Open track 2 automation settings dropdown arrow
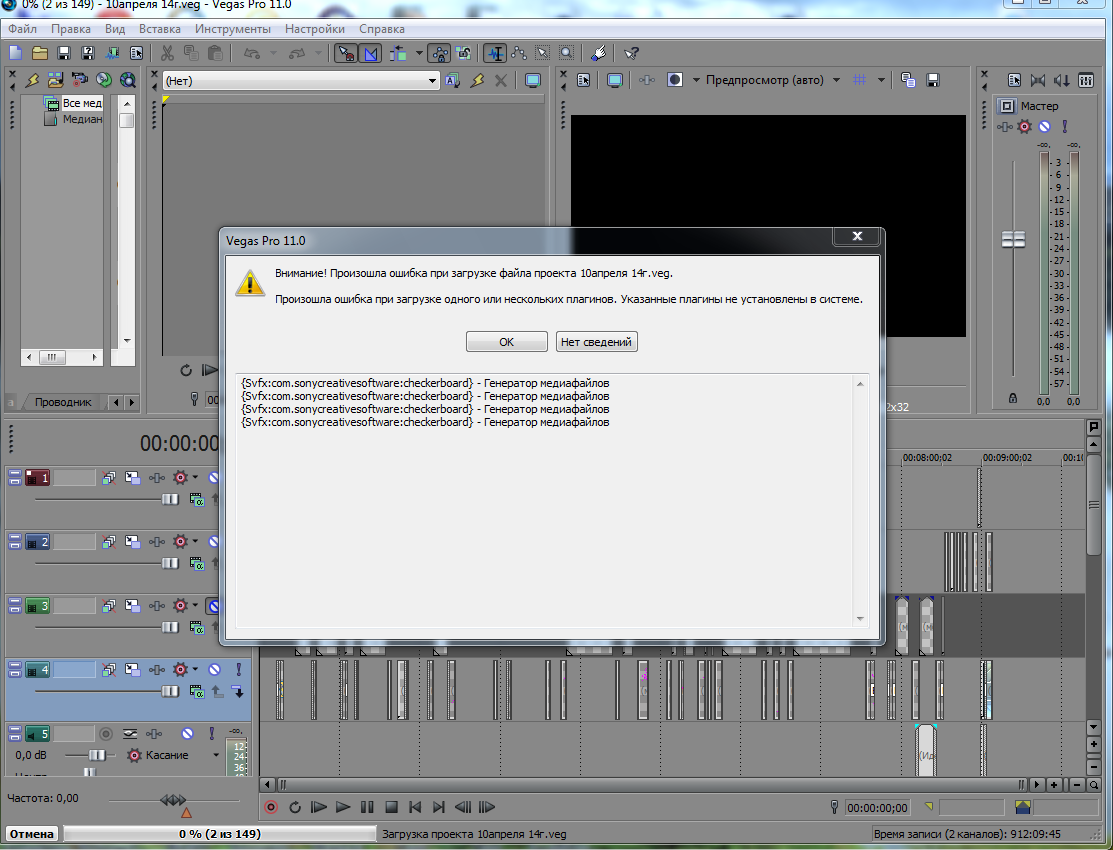Image resolution: width=1113 pixels, height=850 pixels. pos(195,541)
